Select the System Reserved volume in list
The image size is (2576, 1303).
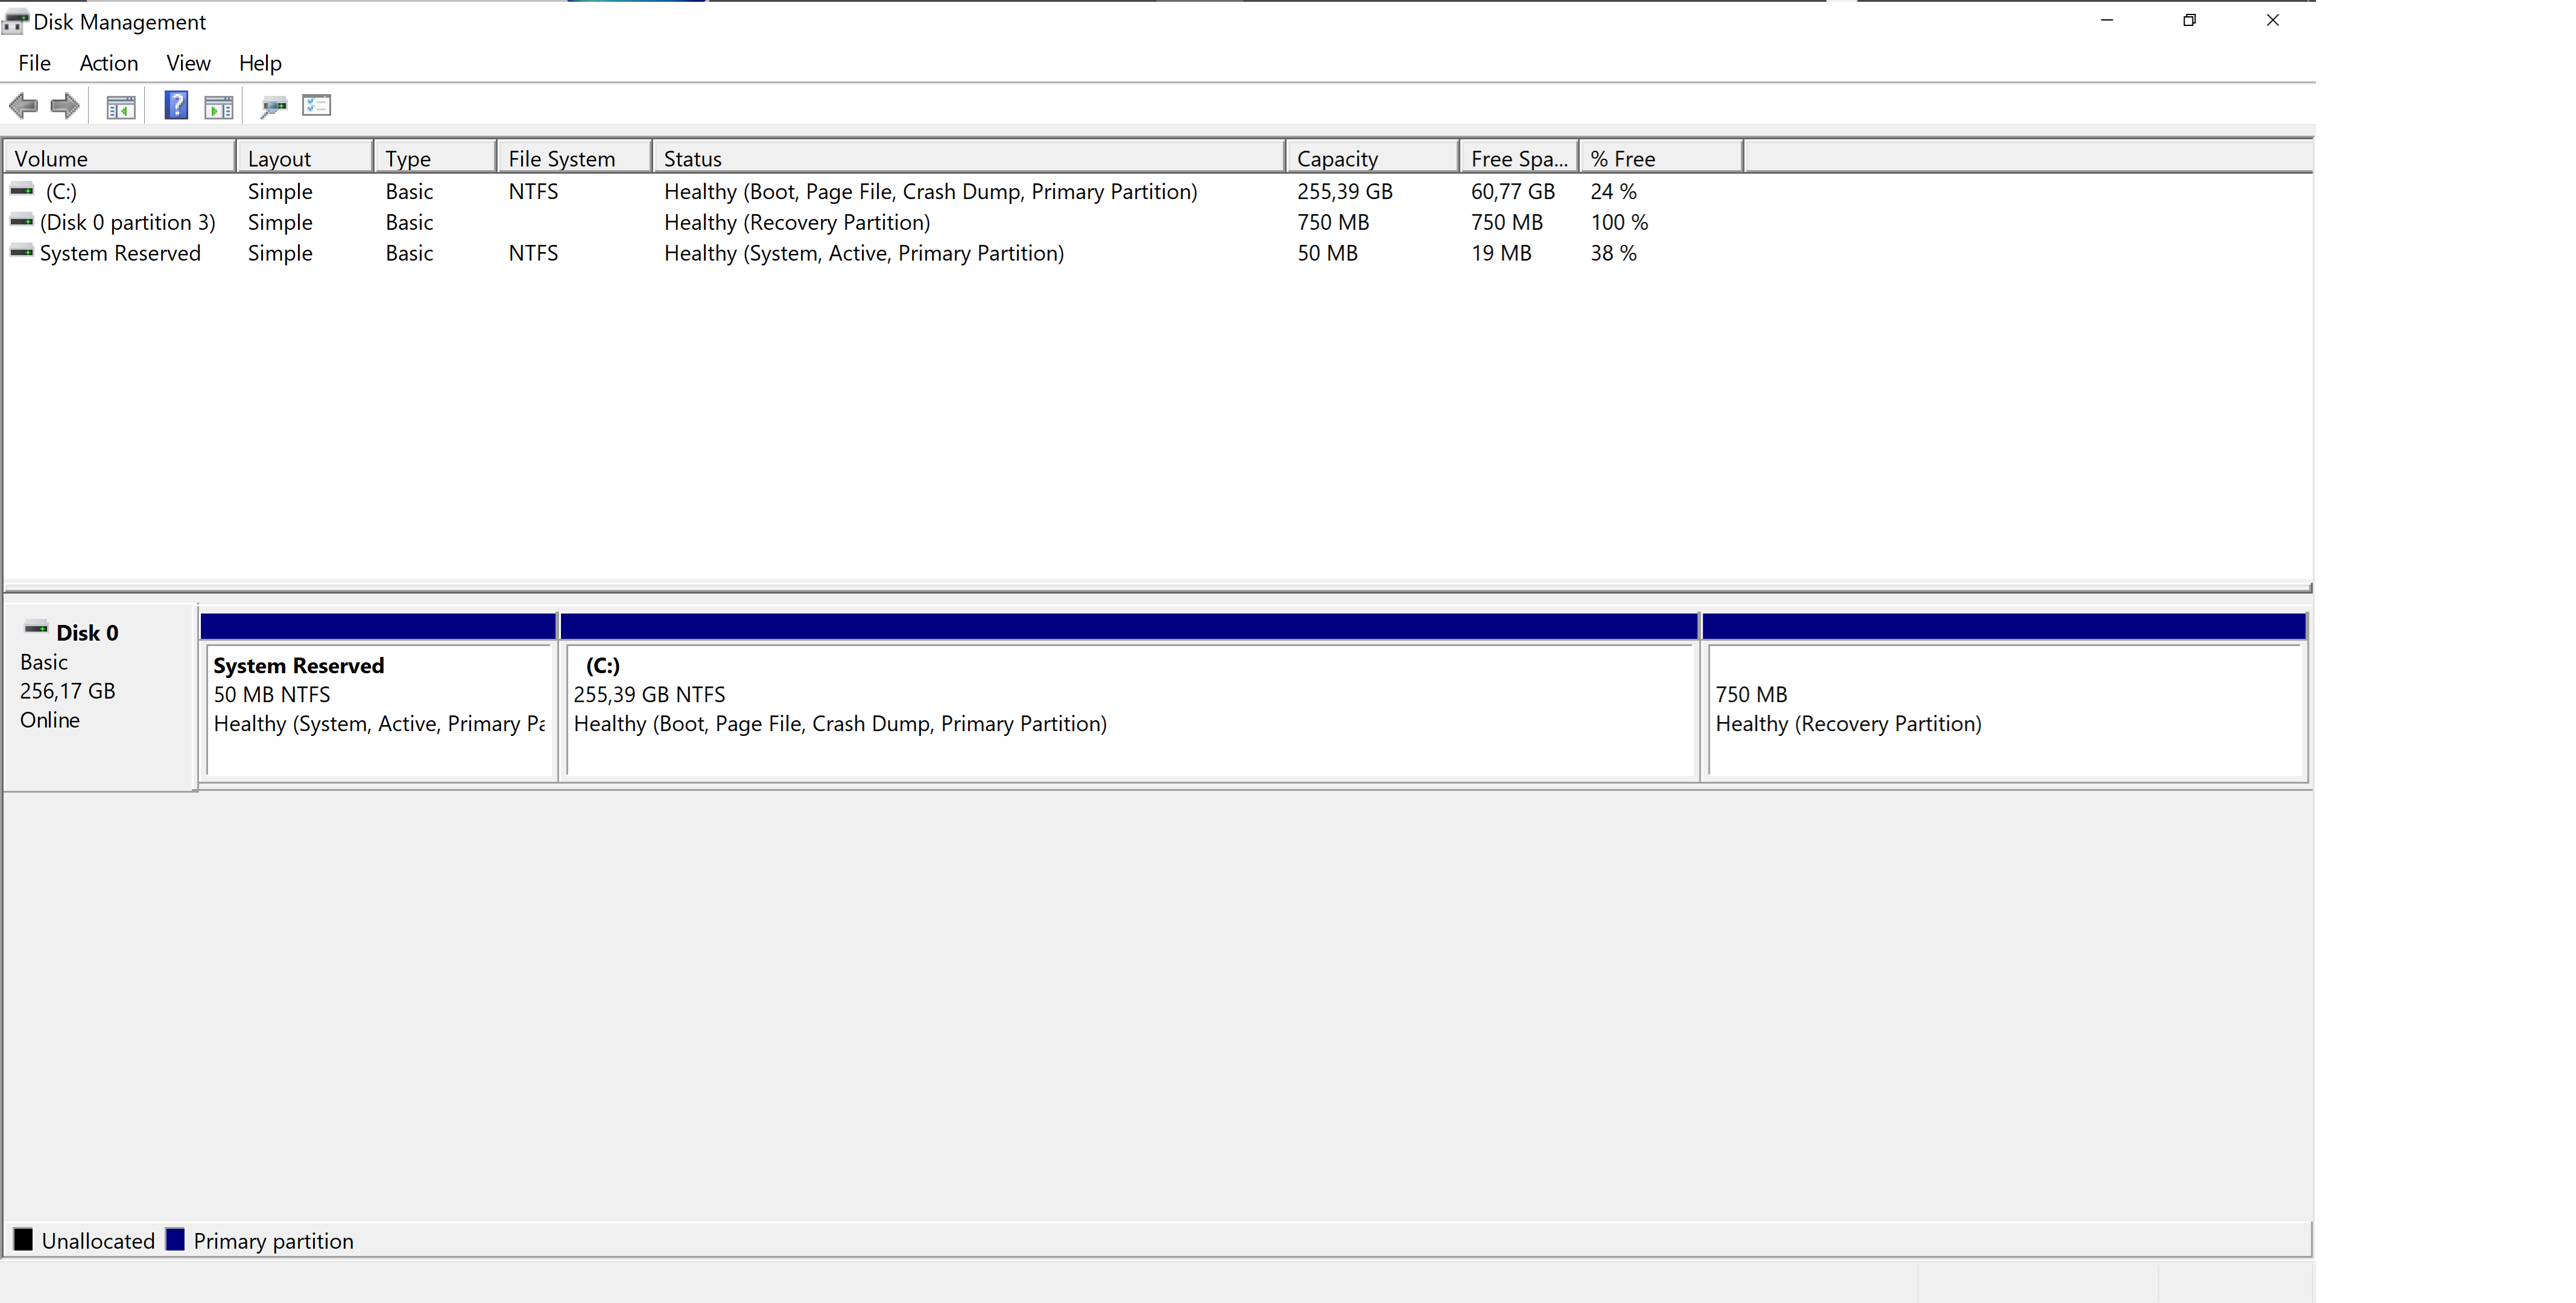[x=120, y=253]
